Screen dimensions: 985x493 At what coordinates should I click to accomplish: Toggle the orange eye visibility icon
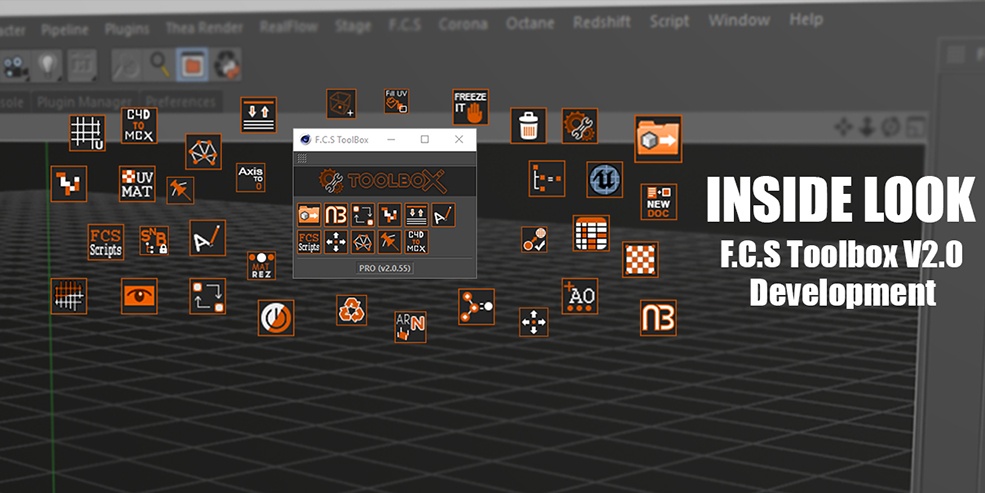[x=139, y=296]
